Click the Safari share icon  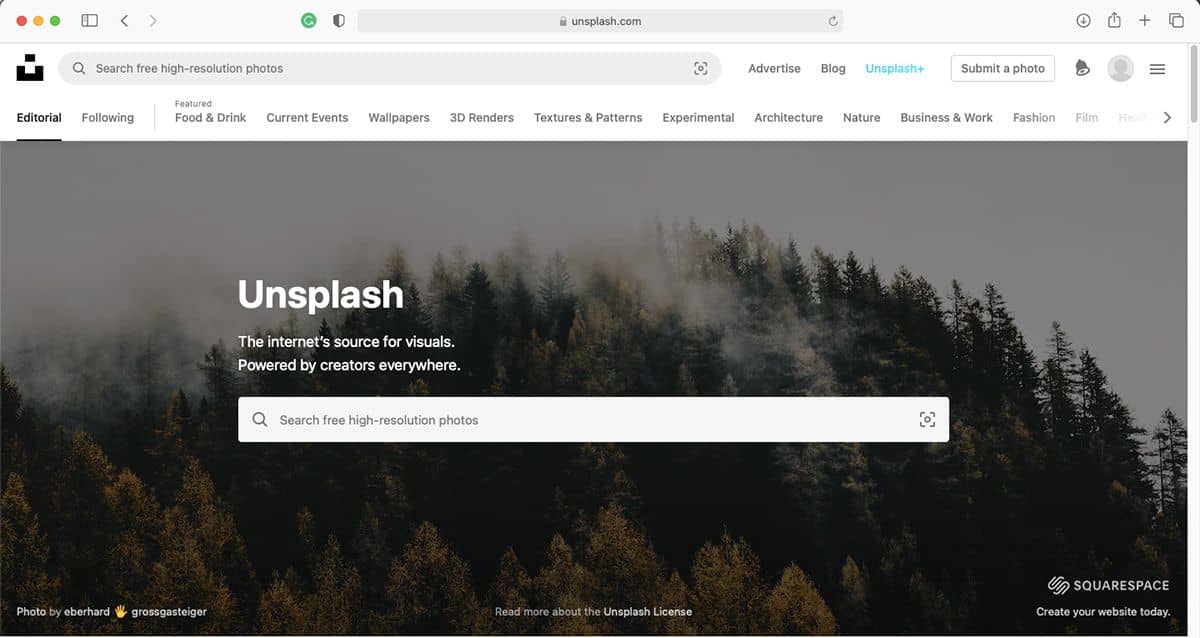[x=1114, y=20]
